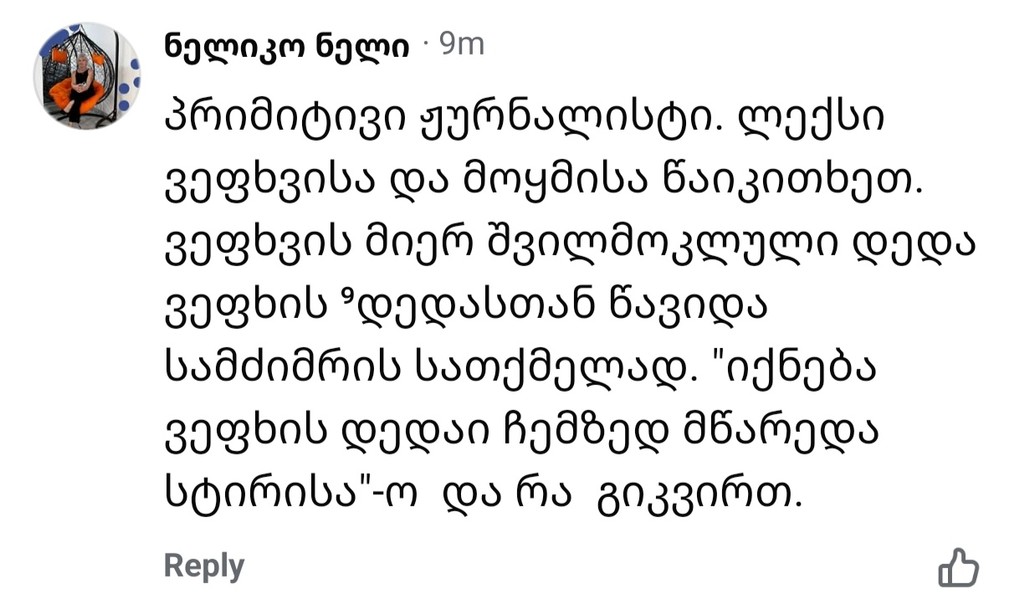This screenshot has height=609, width=1024.
Task: Open the profile of ნელიკო ნელი
Action: coord(286,46)
